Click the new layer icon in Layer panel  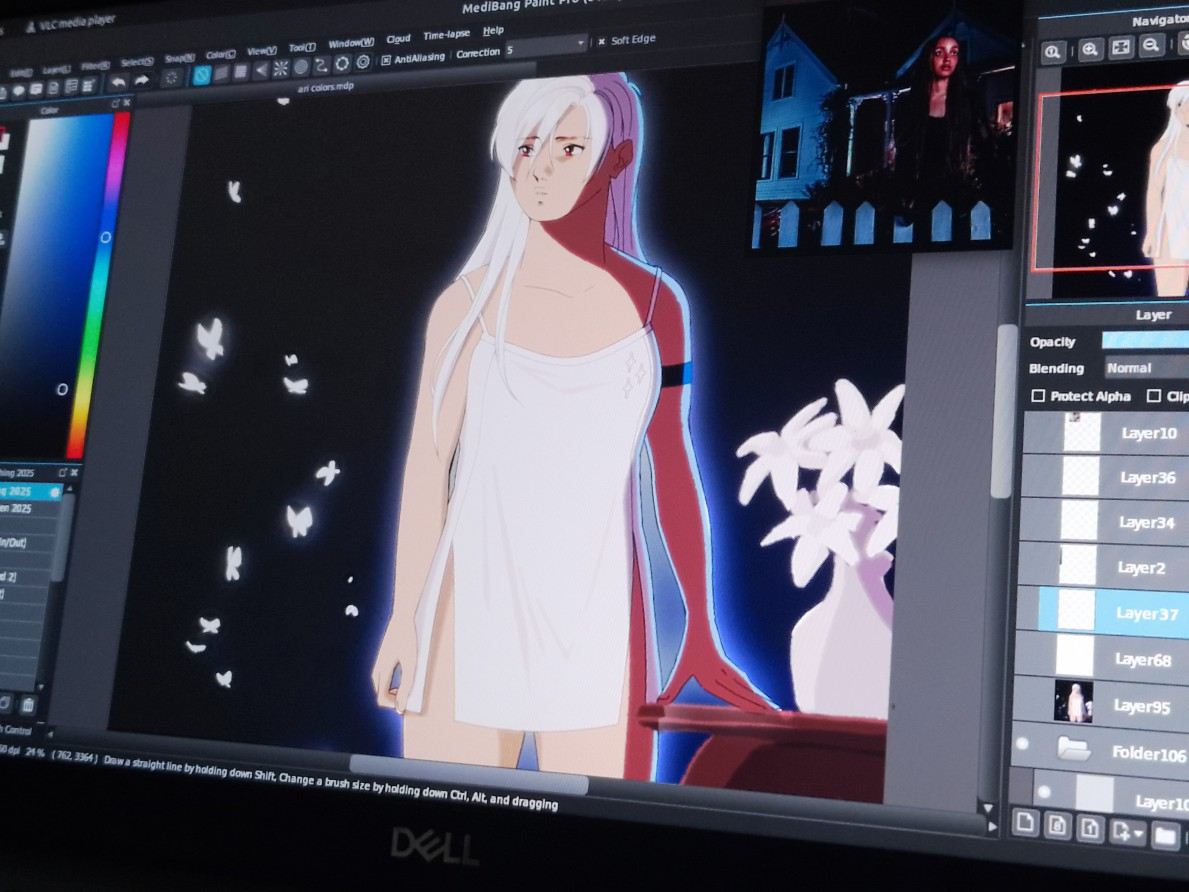[1024, 823]
